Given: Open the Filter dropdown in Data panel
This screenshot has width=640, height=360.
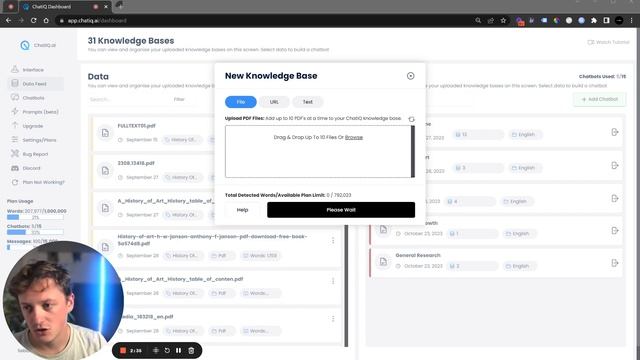Looking at the screenshot, I should pyautogui.click(x=180, y=99).
